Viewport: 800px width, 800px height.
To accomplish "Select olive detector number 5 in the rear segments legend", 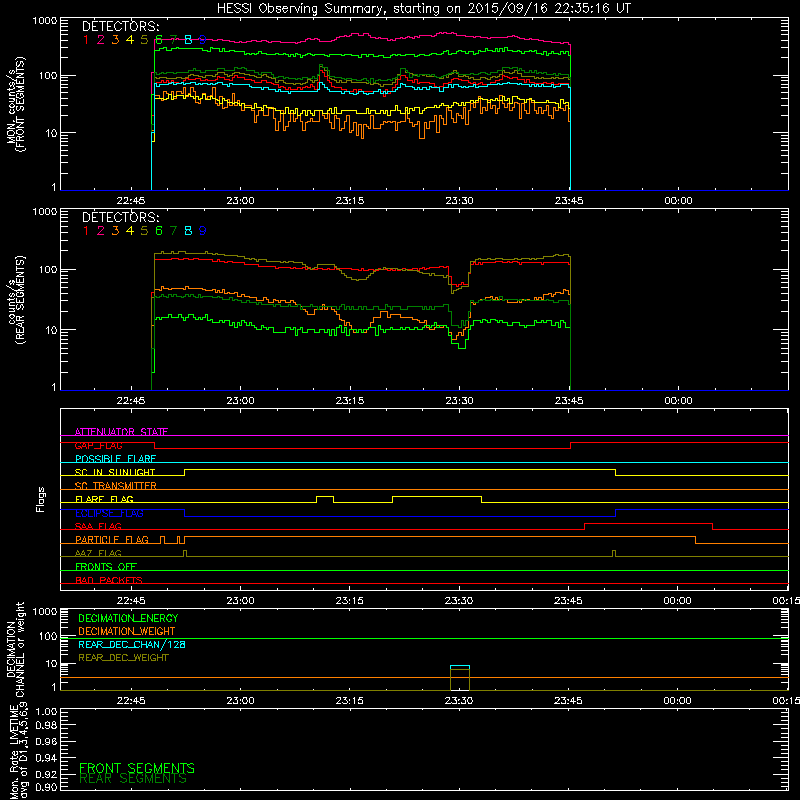I will (x=144, y=231).
